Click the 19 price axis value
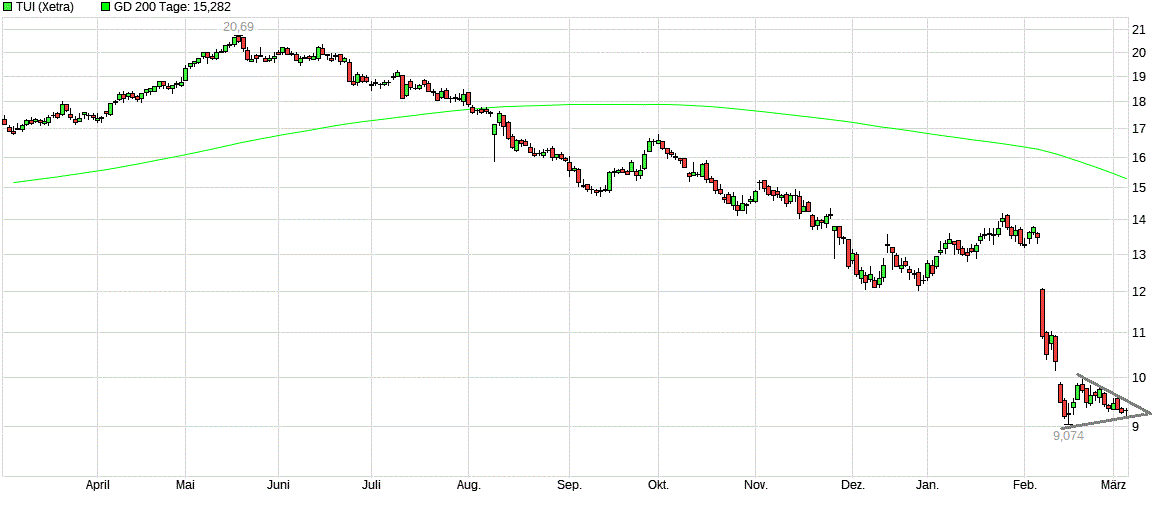Screen dimensions: 1175x517 (1138, 76)
